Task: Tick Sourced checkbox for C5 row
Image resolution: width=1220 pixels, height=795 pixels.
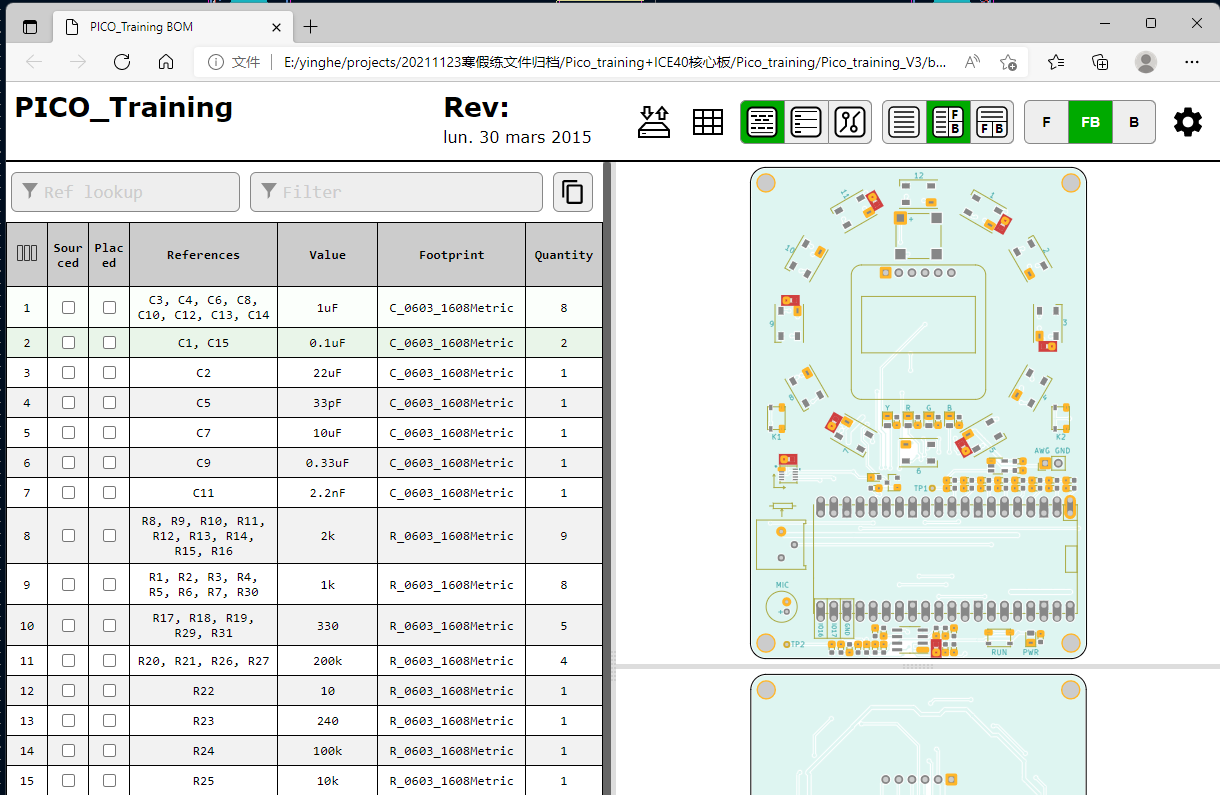Action: pos(68,402)
